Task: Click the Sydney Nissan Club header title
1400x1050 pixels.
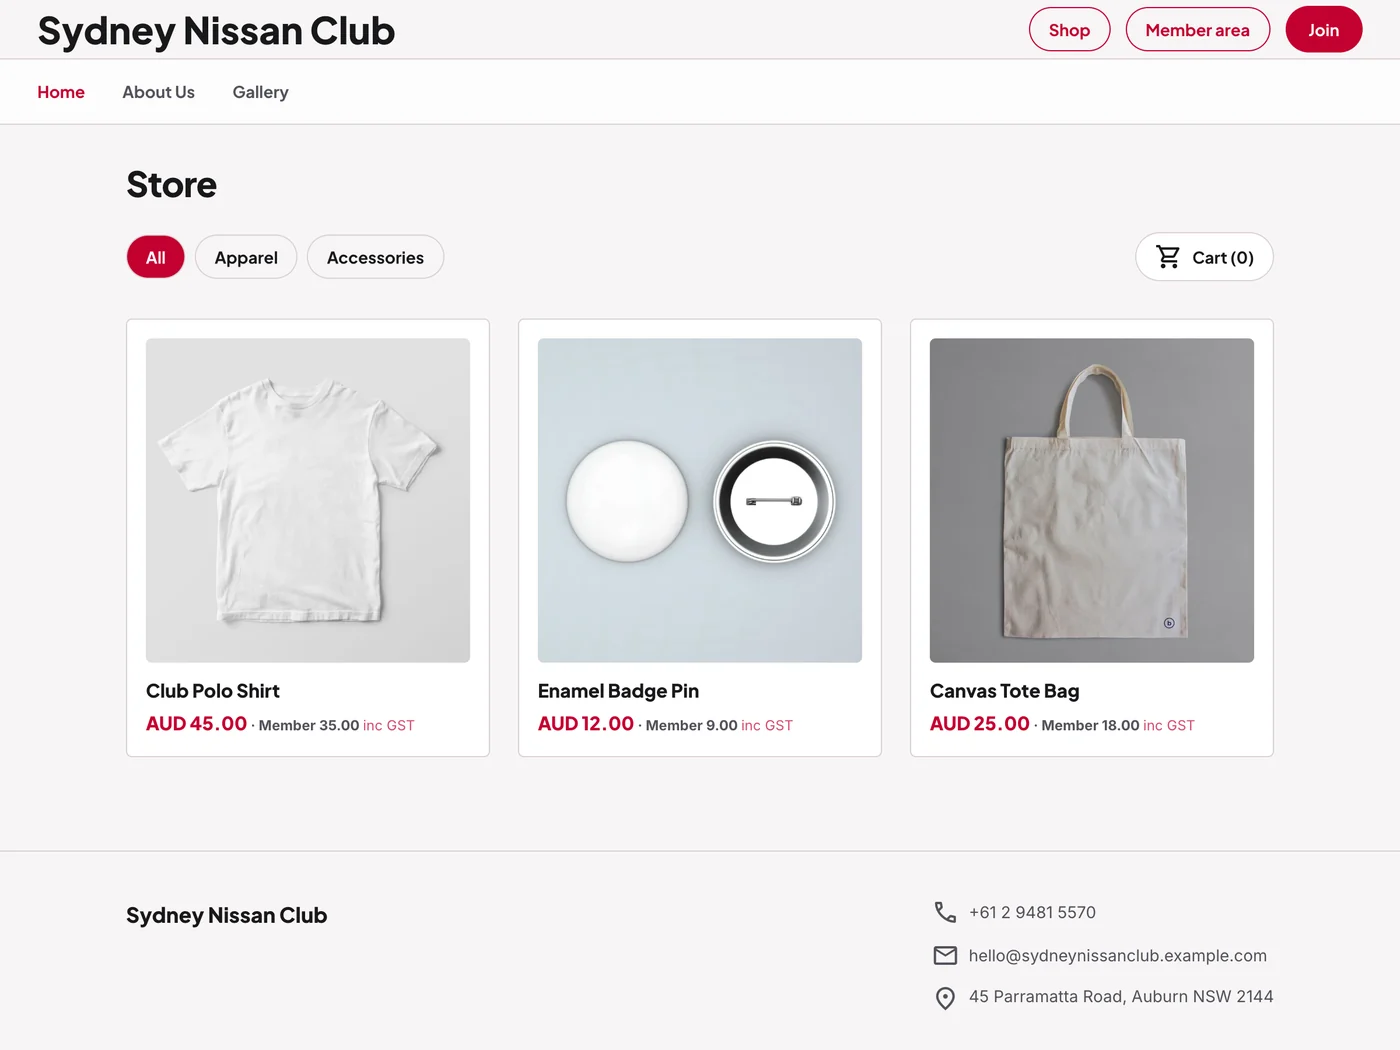Action: click(216, 31)
